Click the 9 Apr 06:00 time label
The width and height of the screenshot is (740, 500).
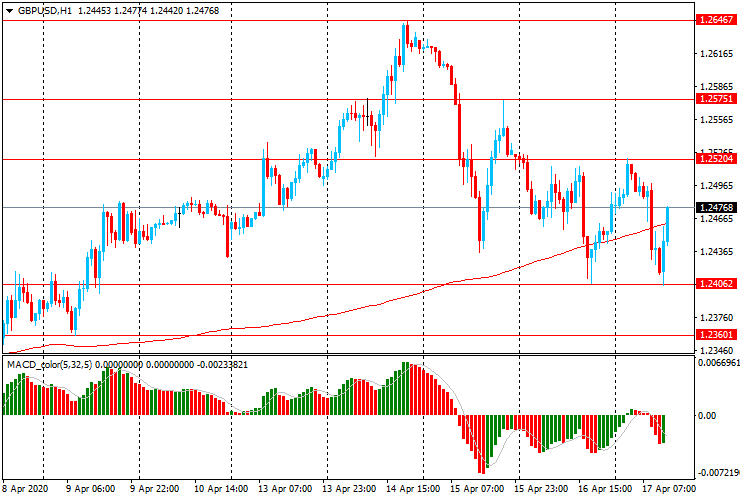pyautogui.click(x=90, y=488)
